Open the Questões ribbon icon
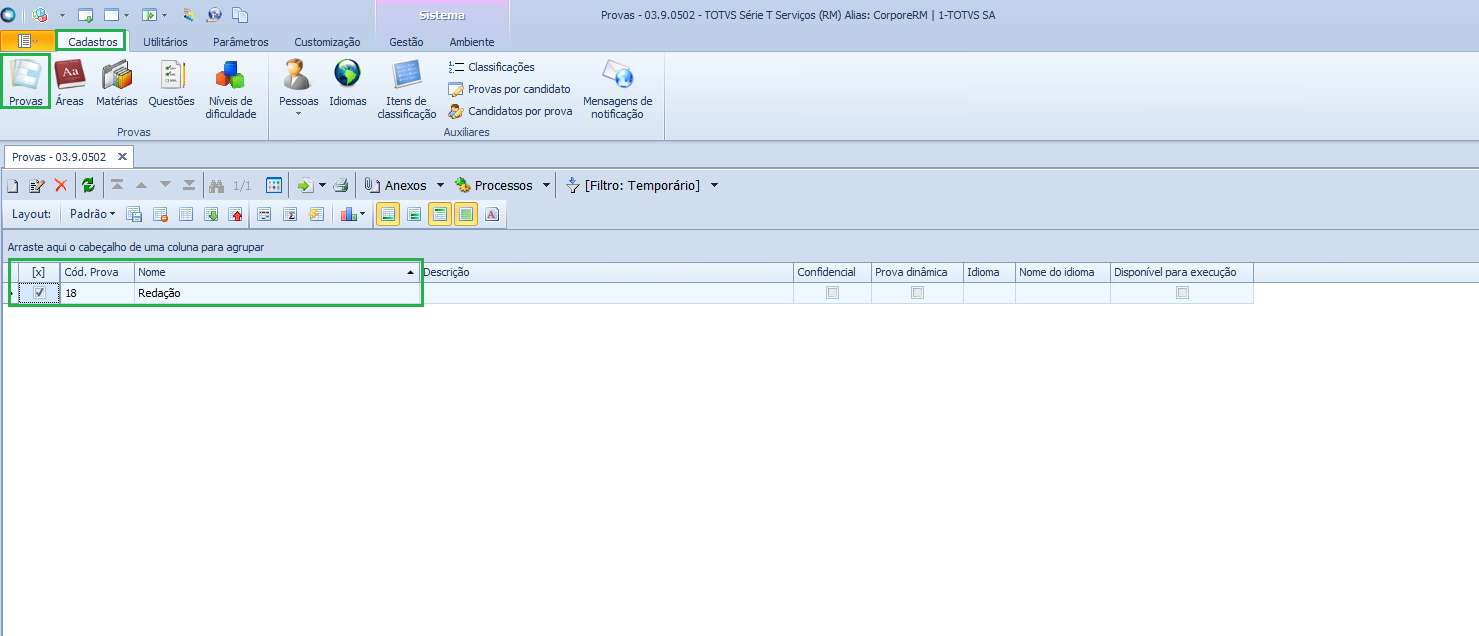 coord(172,82)
